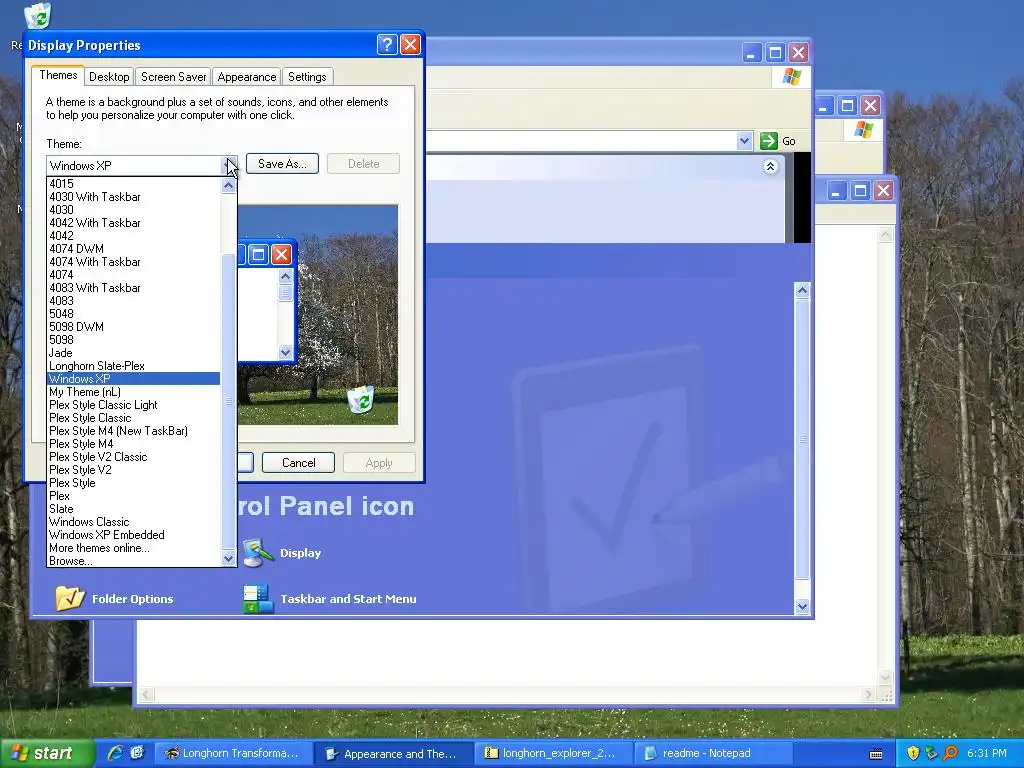
Task: Select Longhorn Slate-Plex theme
Action: [134, 366]
